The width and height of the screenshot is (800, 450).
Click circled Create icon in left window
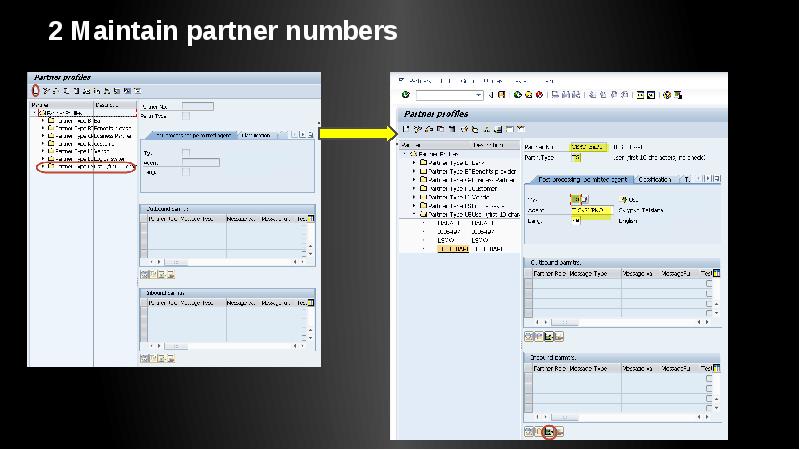click(x=35, y=90)
